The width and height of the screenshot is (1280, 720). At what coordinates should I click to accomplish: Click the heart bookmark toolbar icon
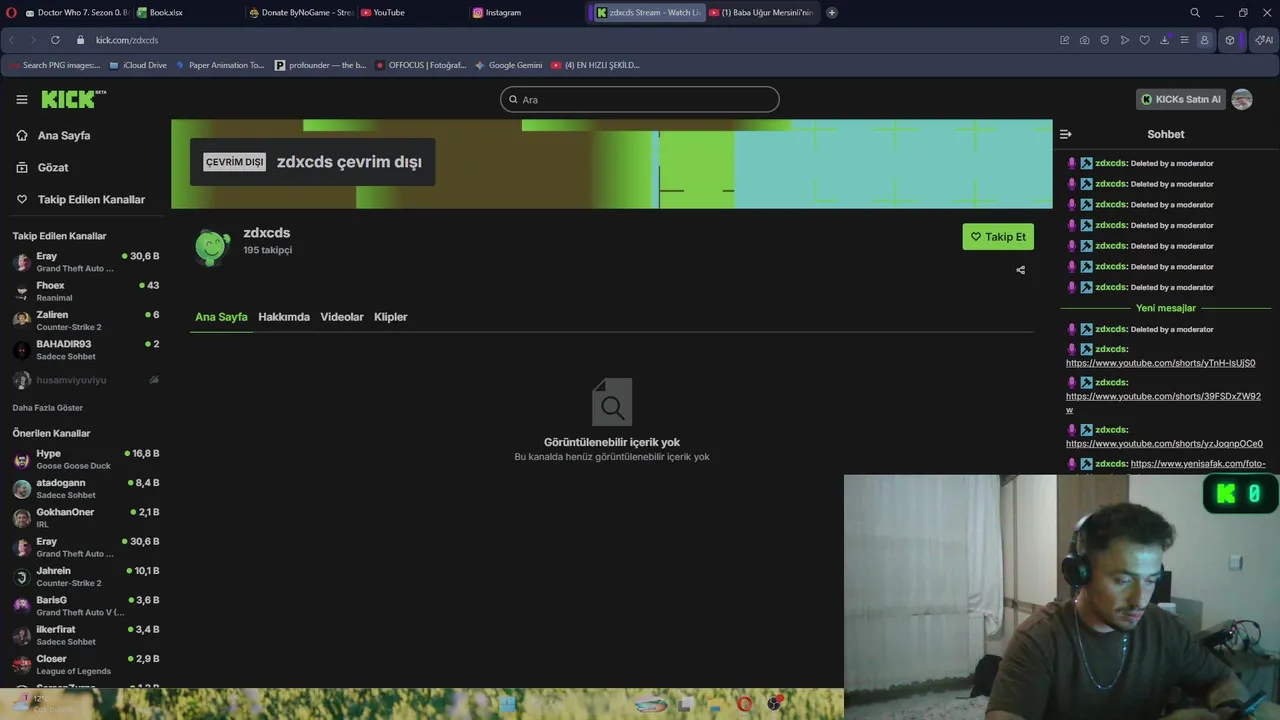pyautogui.click(x=1145, y=40)
